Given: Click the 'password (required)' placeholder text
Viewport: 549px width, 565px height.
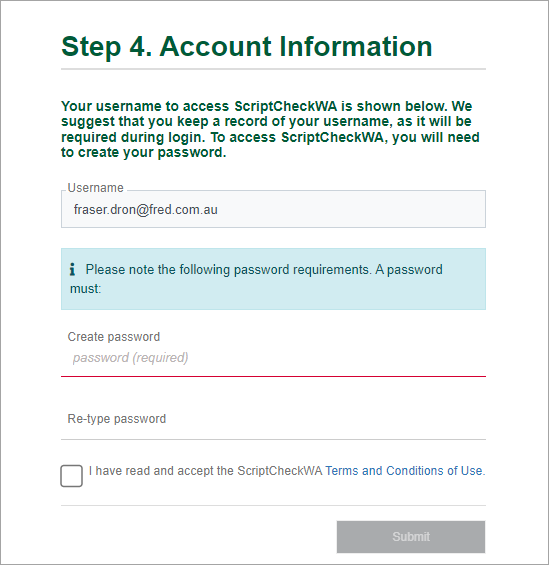Looking at the screenshot, I should coord(130,358).
